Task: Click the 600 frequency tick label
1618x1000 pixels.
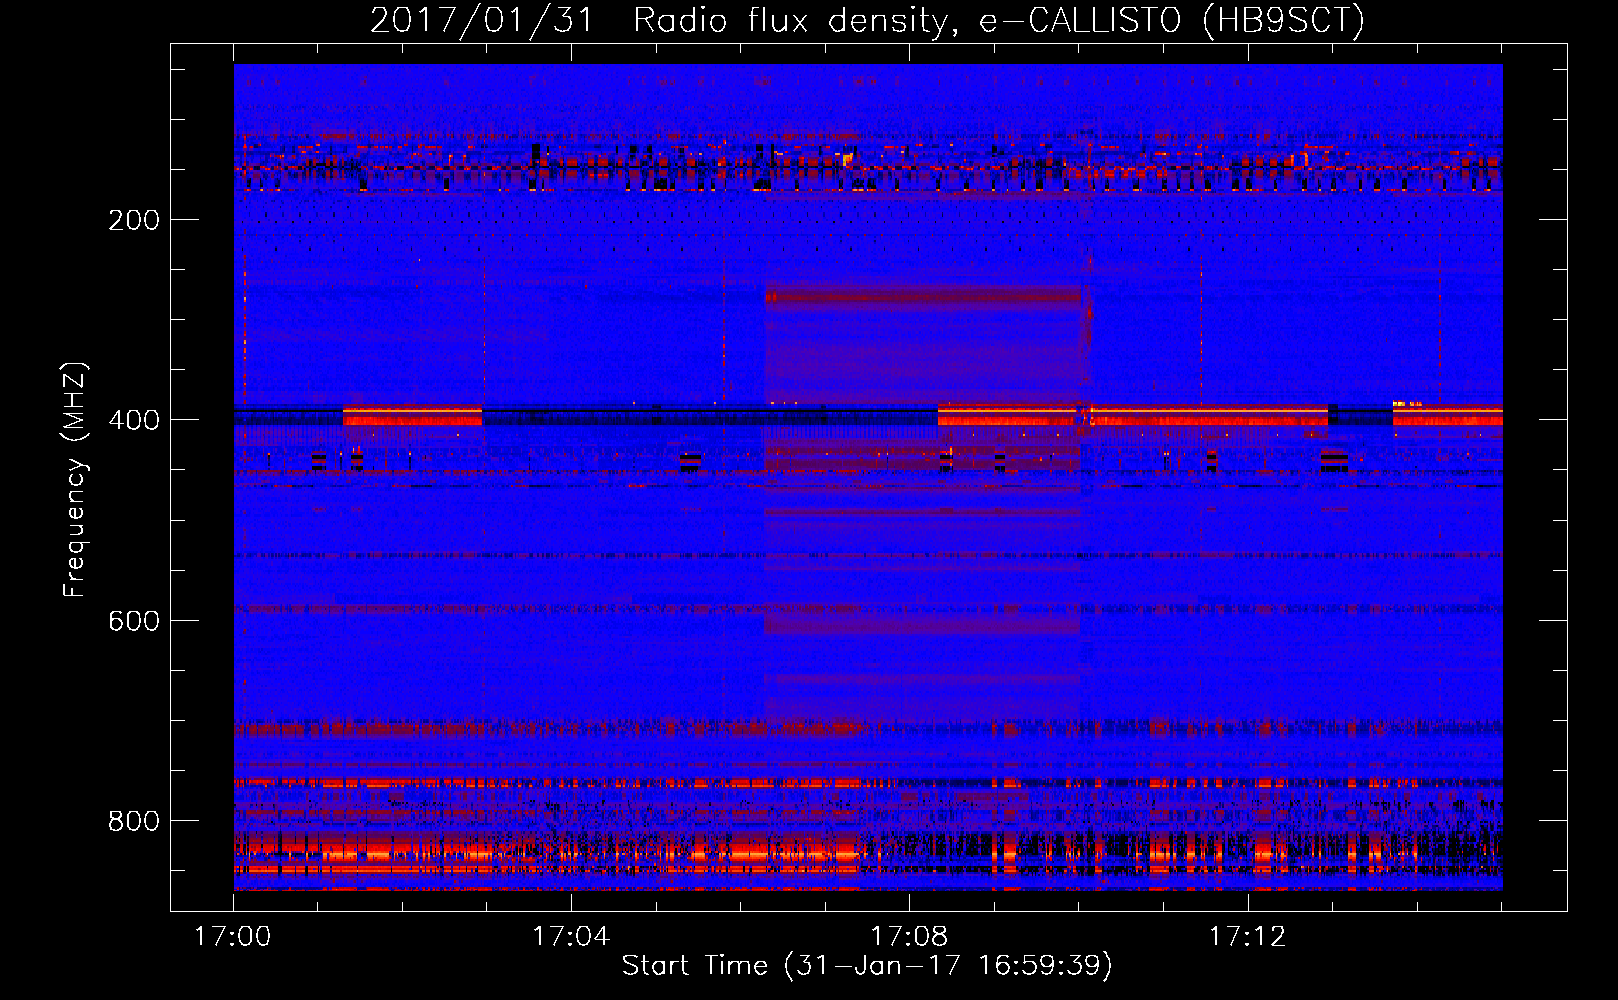Action: tap(134, 621)
